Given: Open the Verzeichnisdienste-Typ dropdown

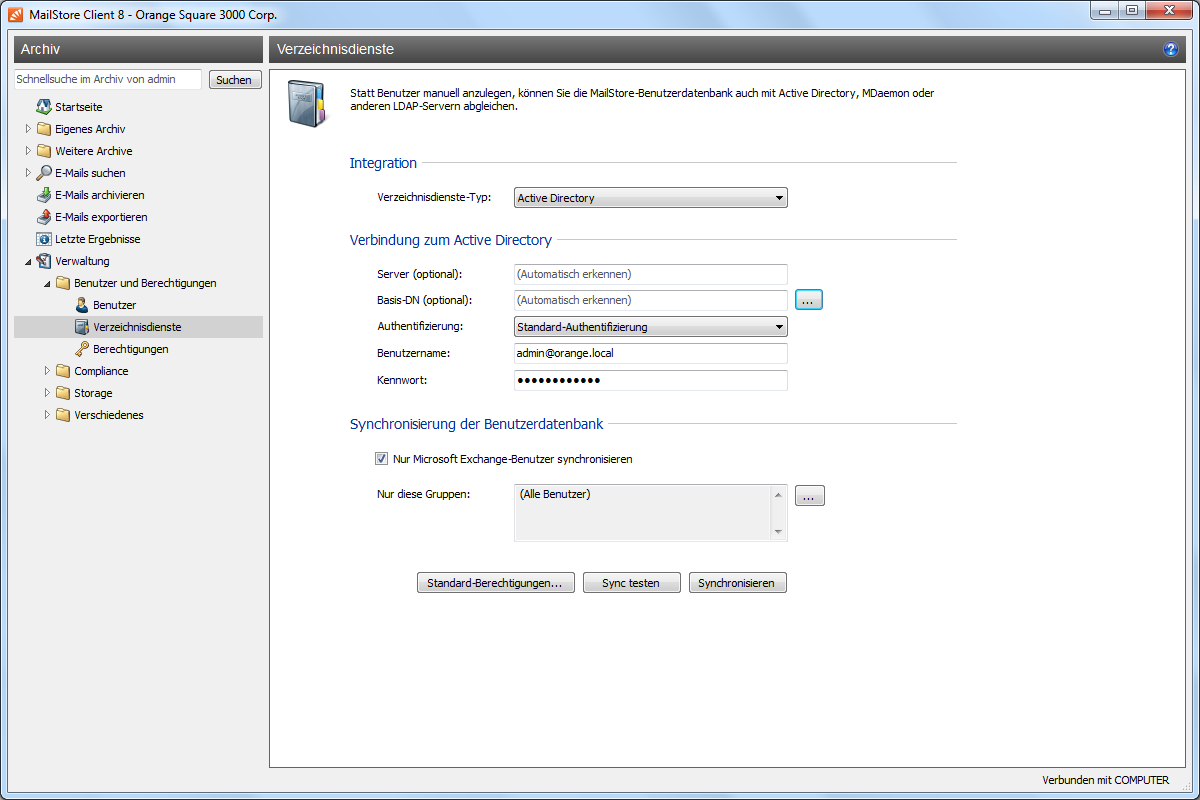Looking at the screenshot, I should (x=651, y=198).
